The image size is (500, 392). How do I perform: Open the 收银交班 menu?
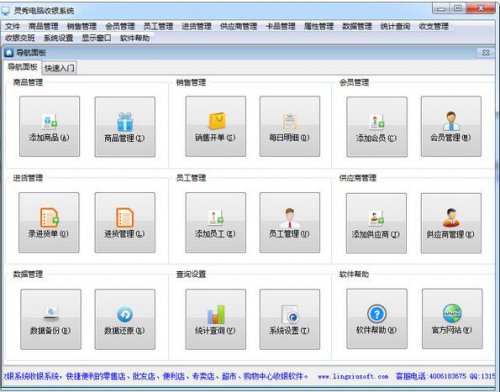20,38
